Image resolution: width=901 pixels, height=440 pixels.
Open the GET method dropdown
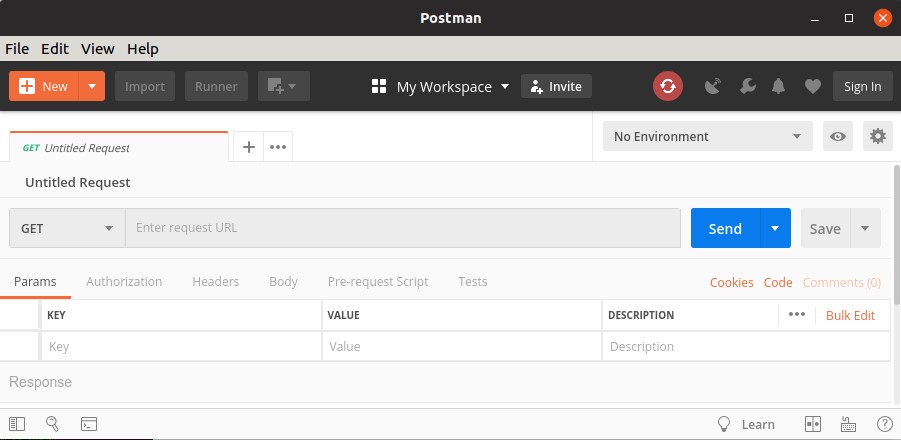67,228
